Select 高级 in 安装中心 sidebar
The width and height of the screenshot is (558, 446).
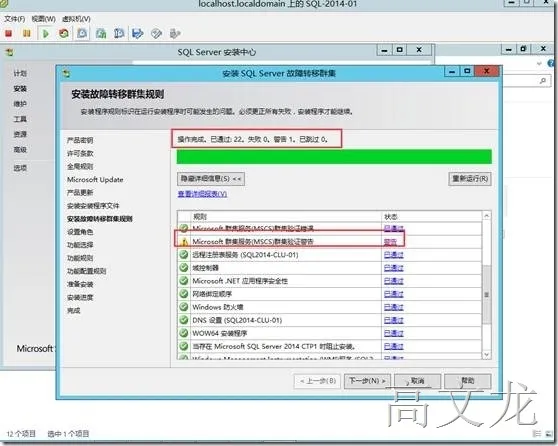(x=20, y=149)
